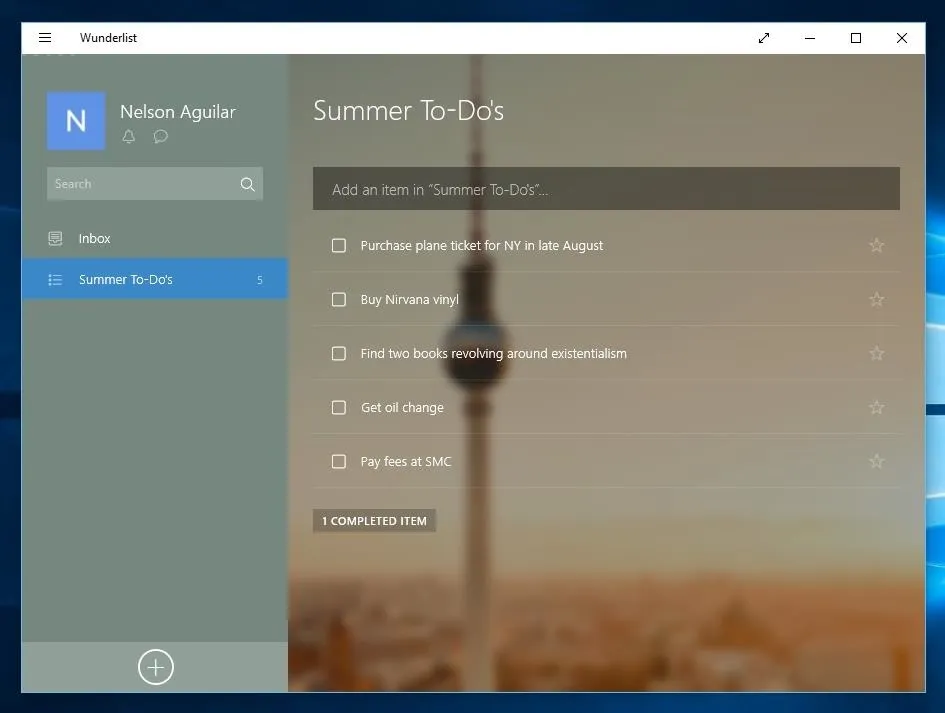Open the Buy Nirvana vinyl task text

pos(410,300)
